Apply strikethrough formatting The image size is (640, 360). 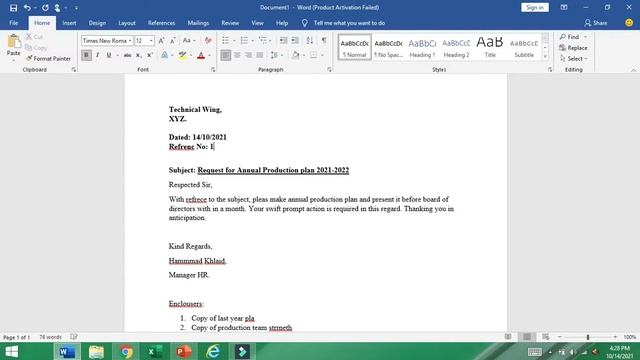click(x=127, y=55)
